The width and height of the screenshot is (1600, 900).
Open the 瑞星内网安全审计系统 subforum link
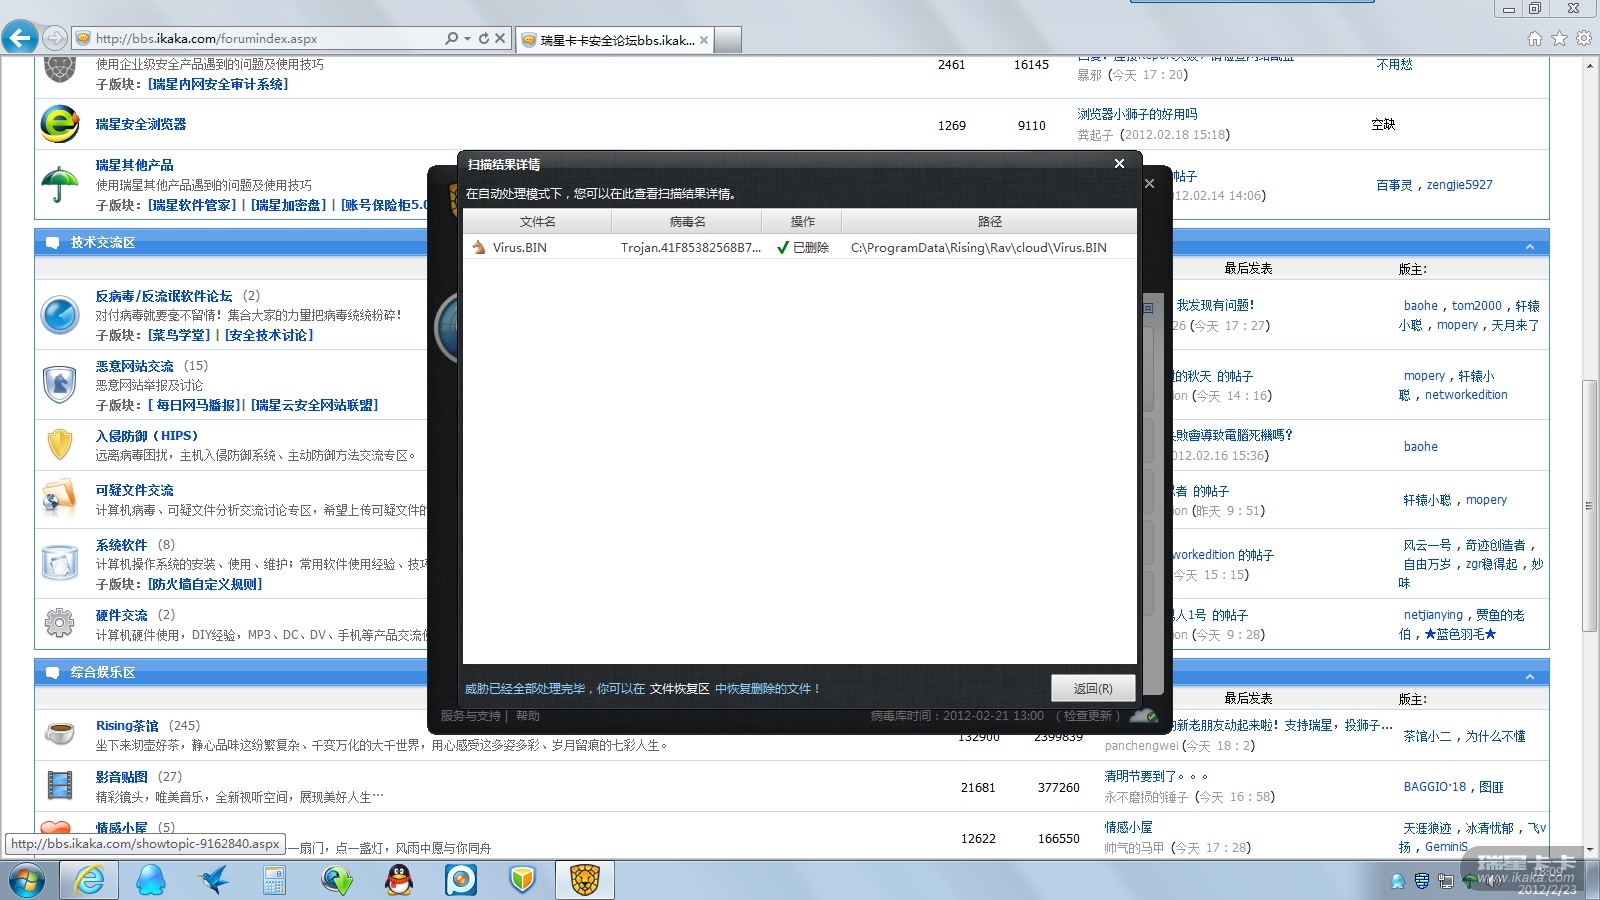pos(218,84)
